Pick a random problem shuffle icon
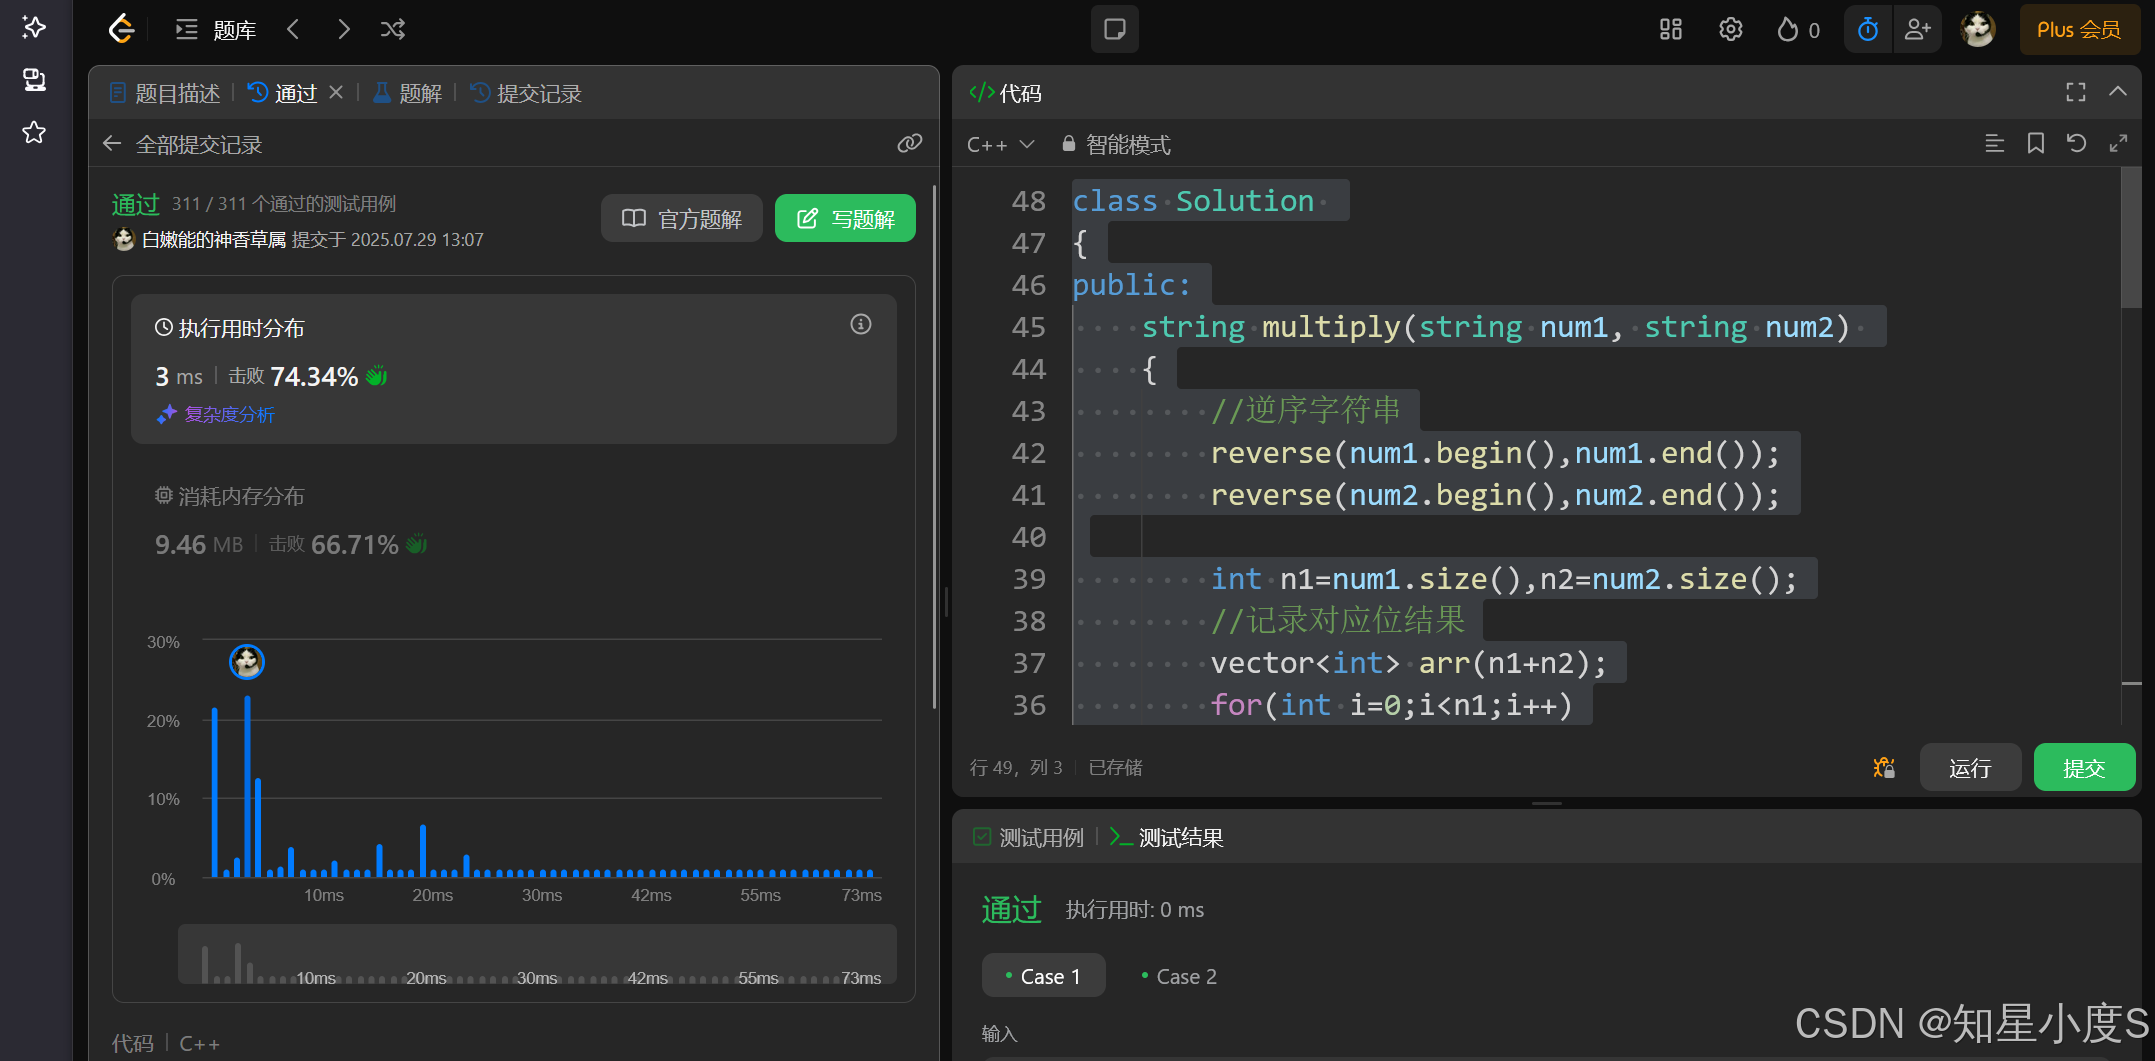The image size is (2155, 1061). 393,29
